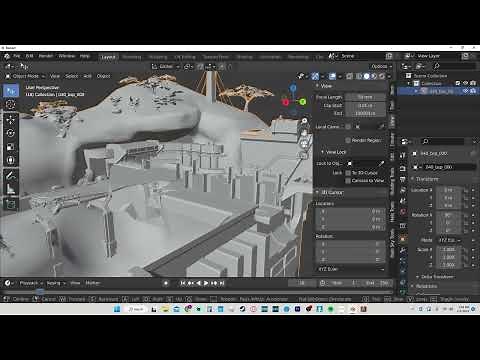Image resolution: width=480 pixels, height=360 pixels.
Task: Click the Focal Length value field
Action: (x=365, y=97)
